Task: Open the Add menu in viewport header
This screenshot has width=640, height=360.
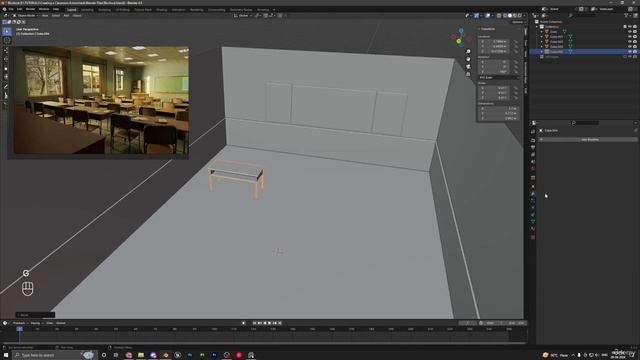Action: [66, 16]
